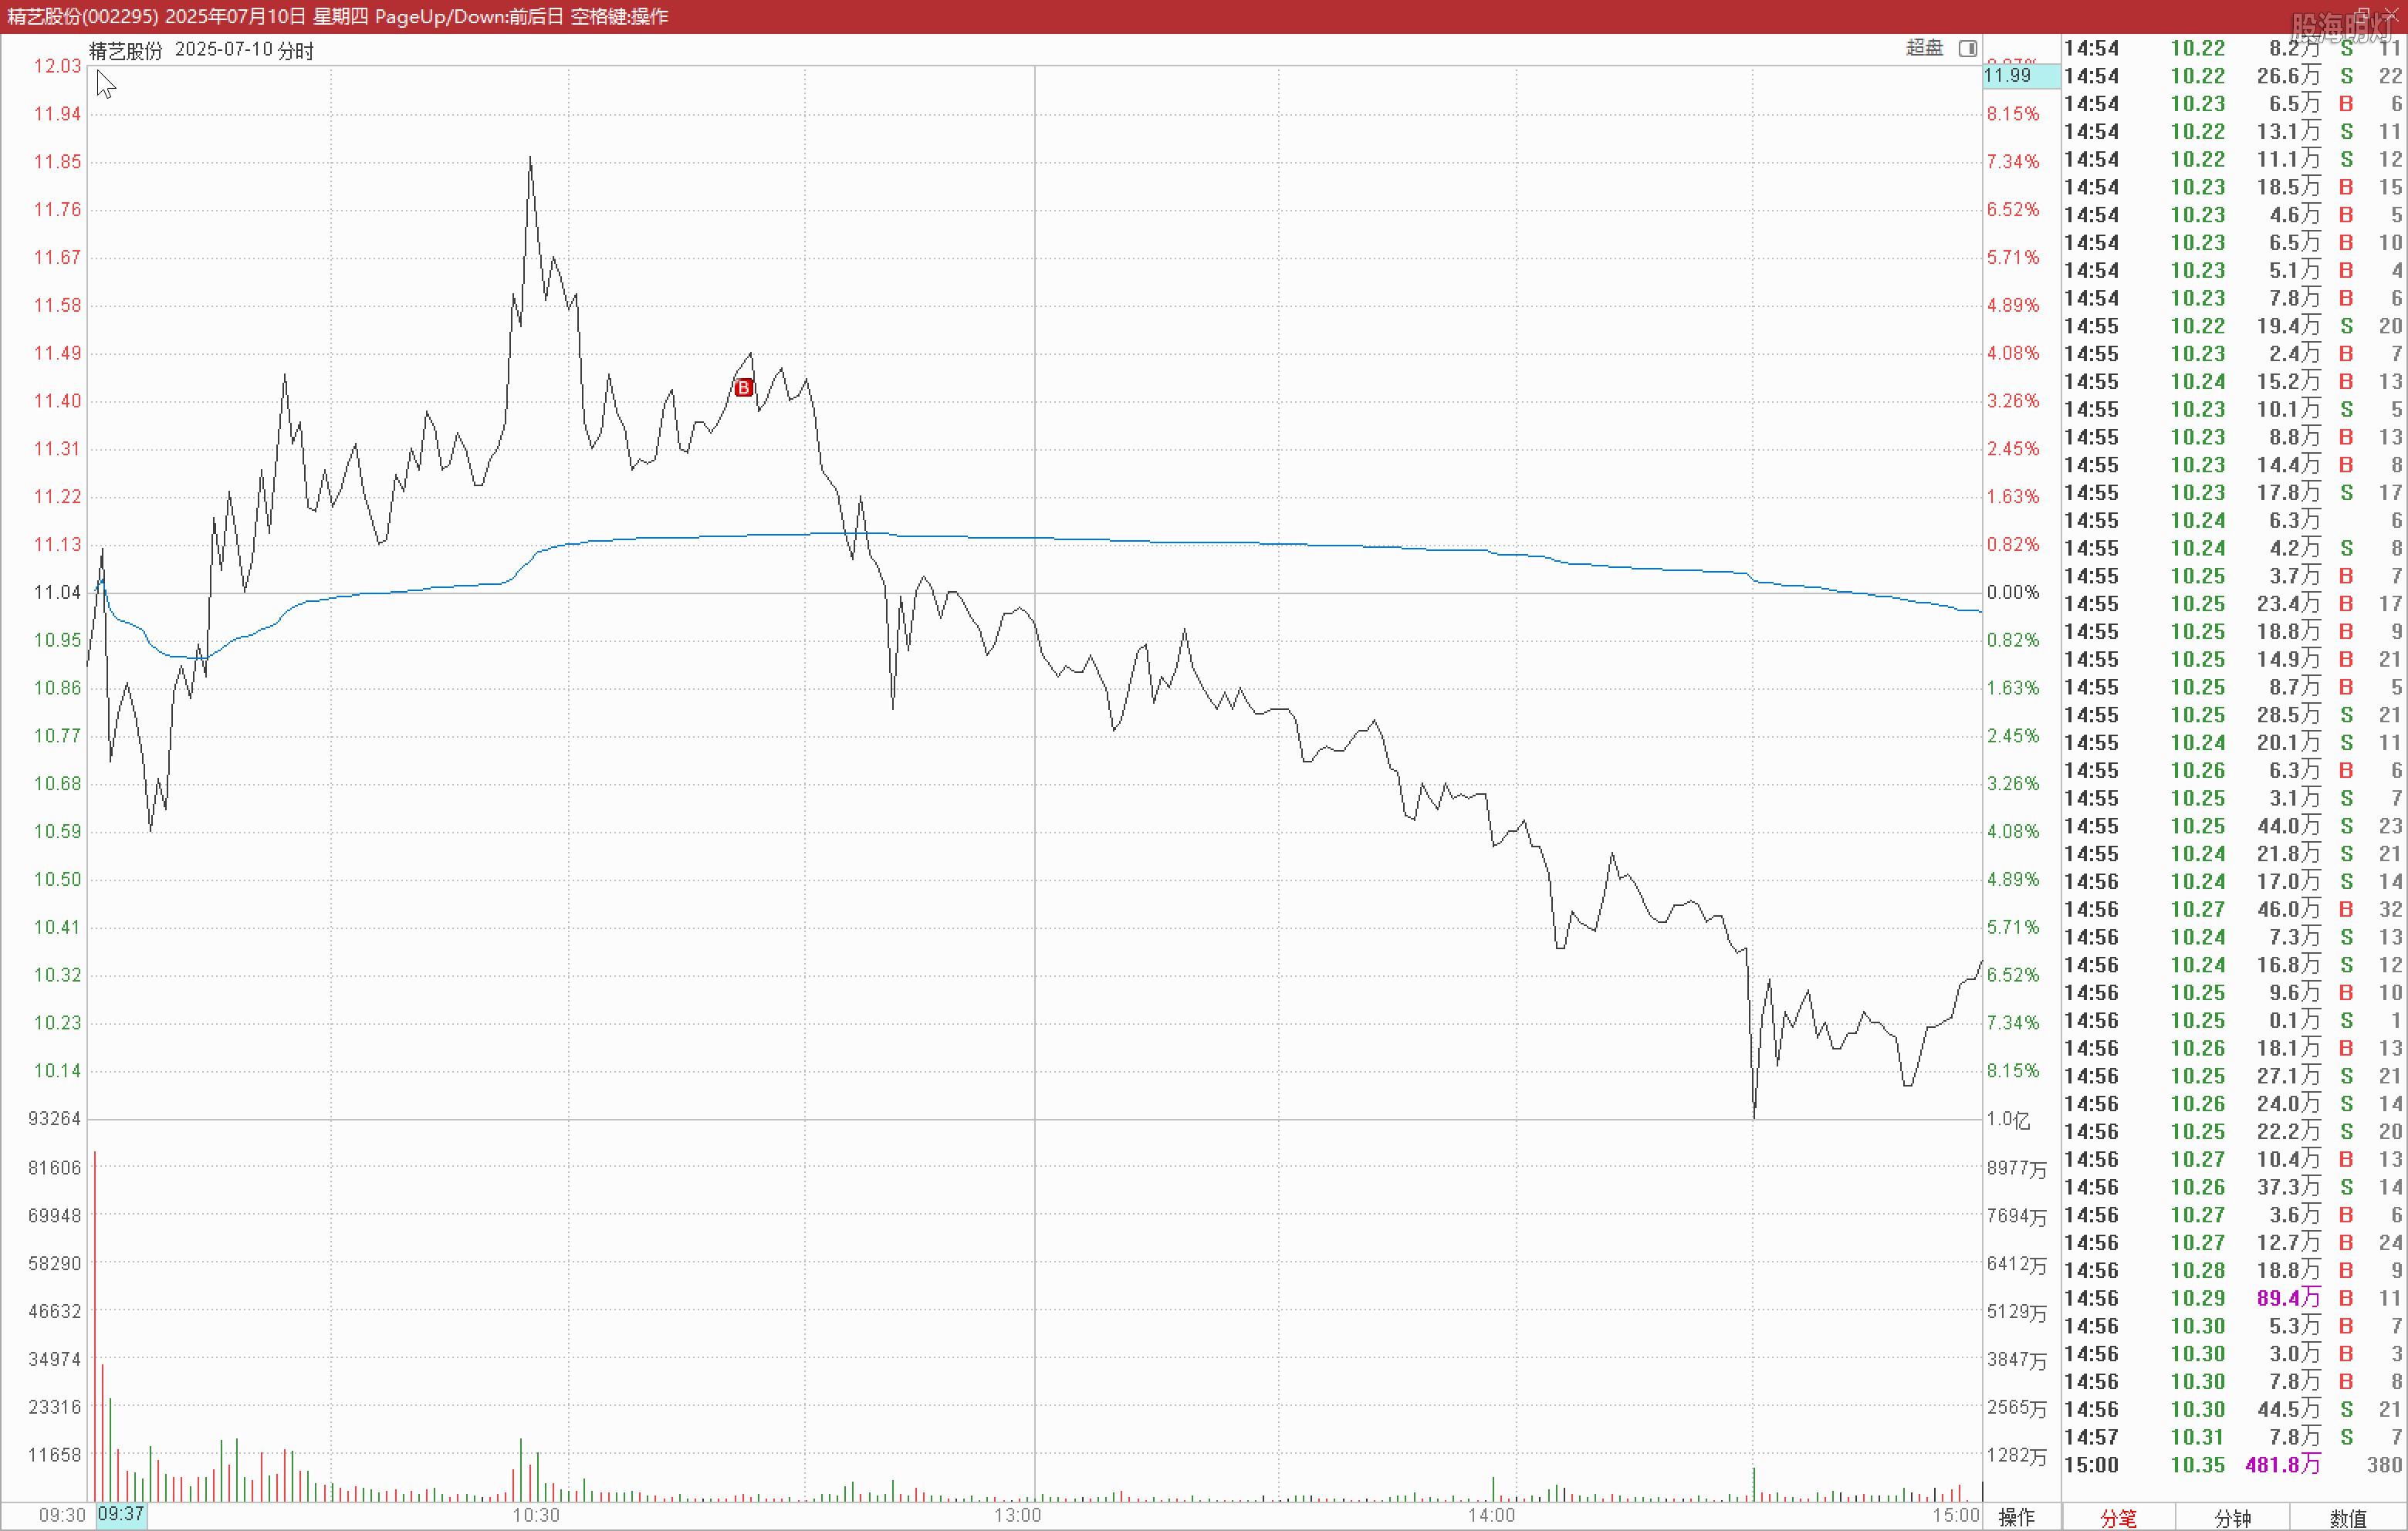The image size is (2408, 1531).
Task: Click the 精艺股份 2025-07-10 分时 chart title
Action: click(201, 50)
